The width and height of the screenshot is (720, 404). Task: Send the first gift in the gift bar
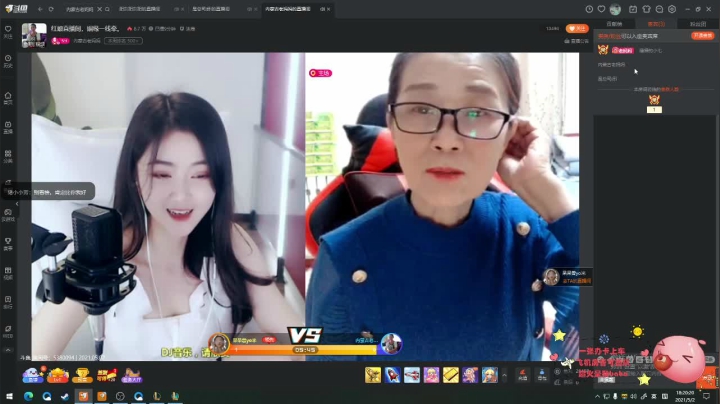click(373, 375)
